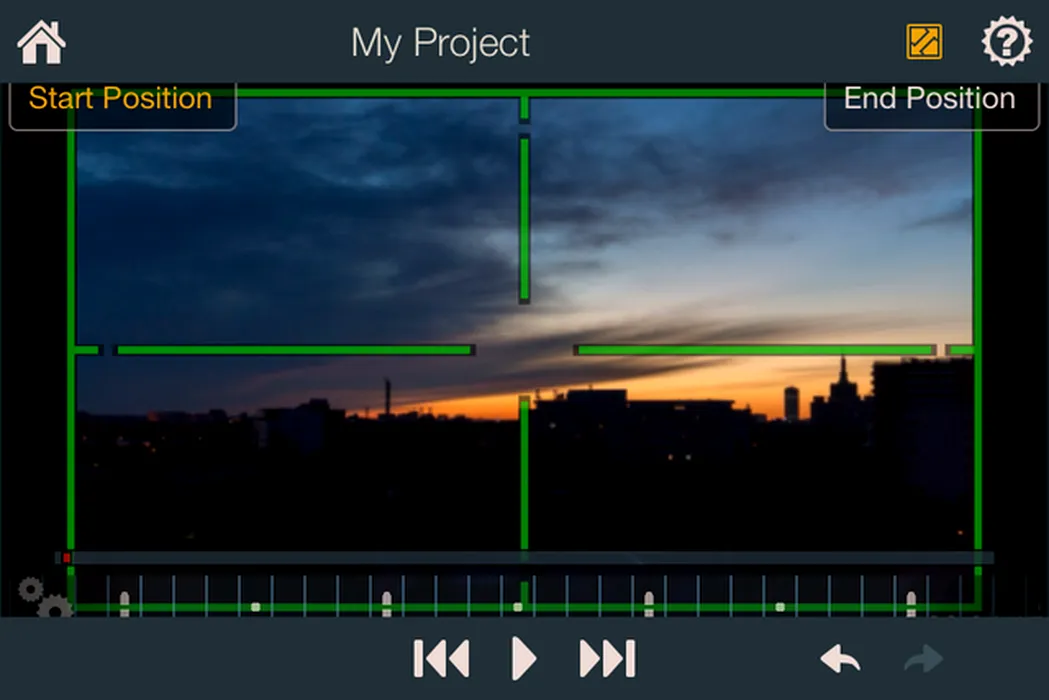The width and height of the screenshot is (1049, 700).
Task: Skip back to the beginning
Action: 441,659
